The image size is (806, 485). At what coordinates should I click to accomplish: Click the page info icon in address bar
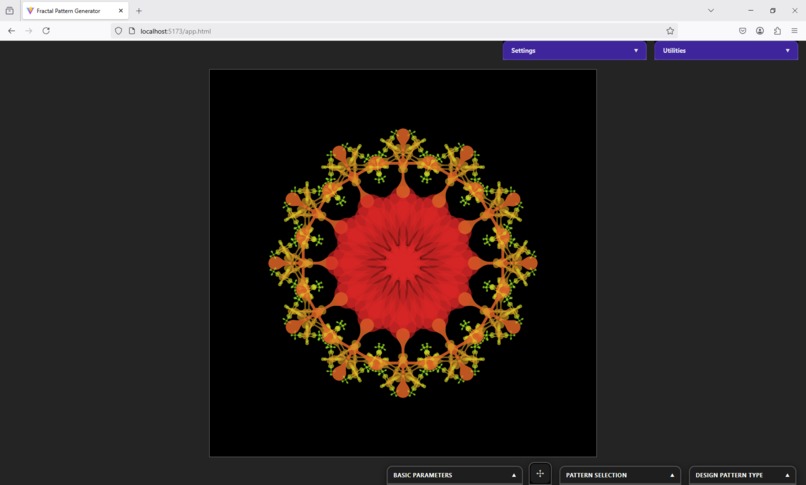(132, 31)
